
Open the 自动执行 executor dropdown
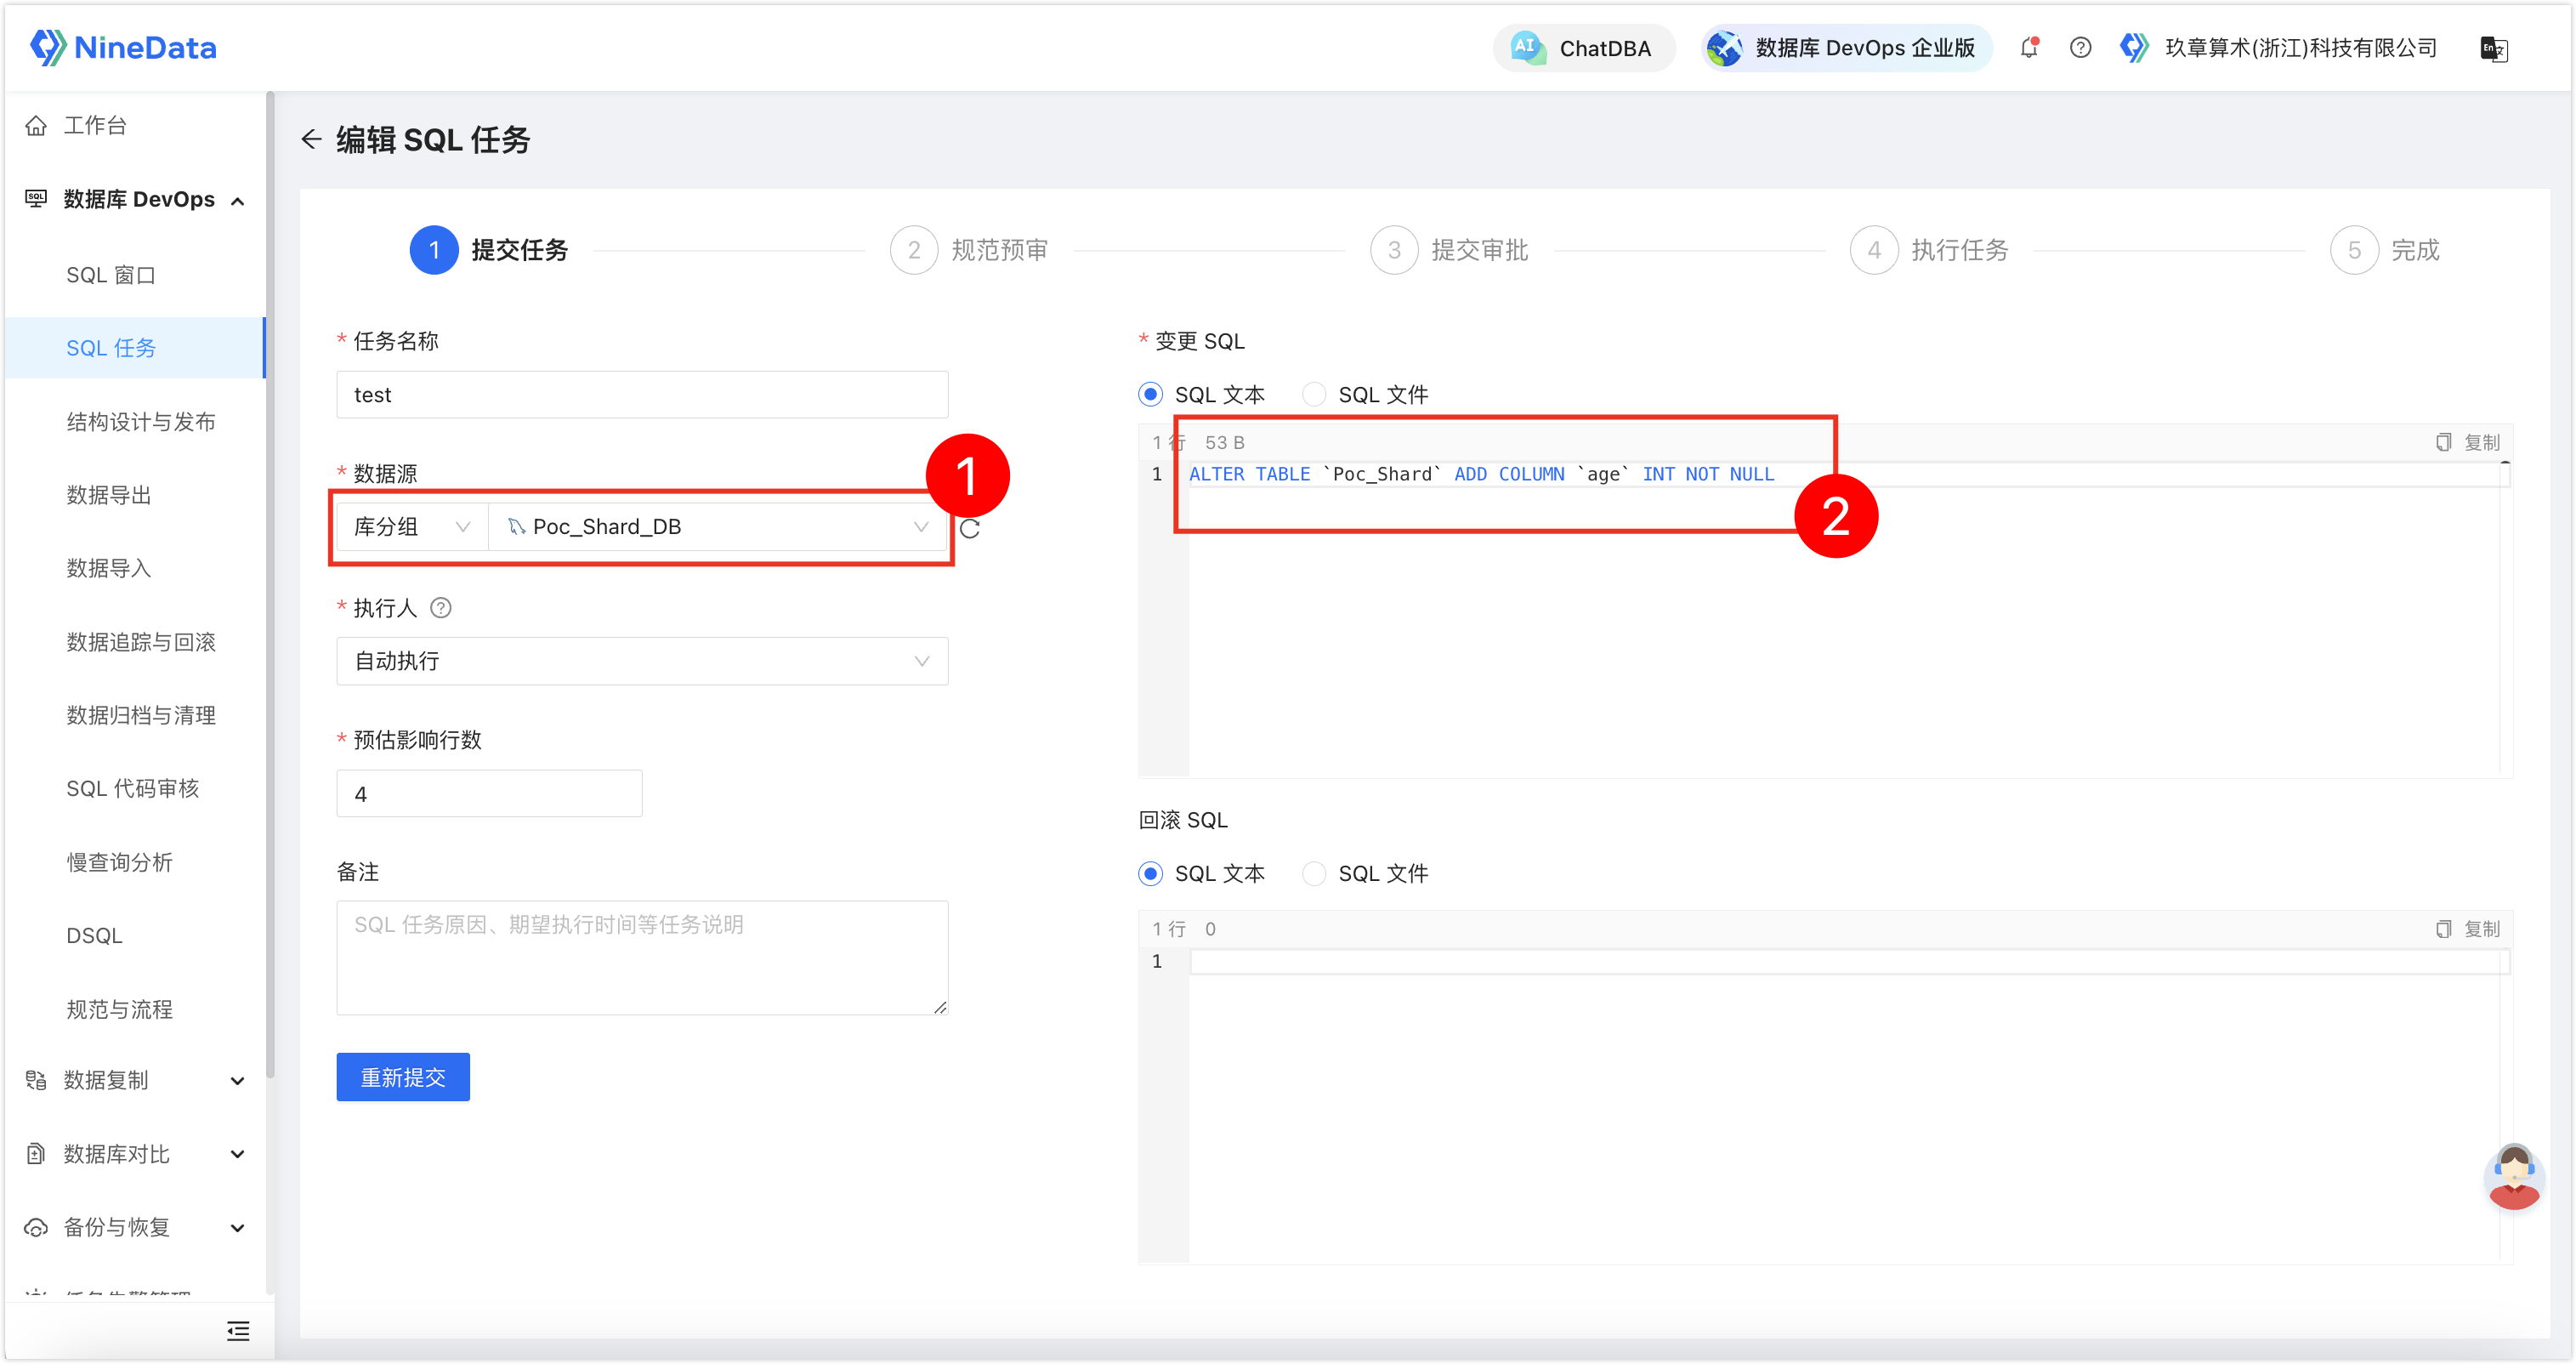tap(642, 661)
